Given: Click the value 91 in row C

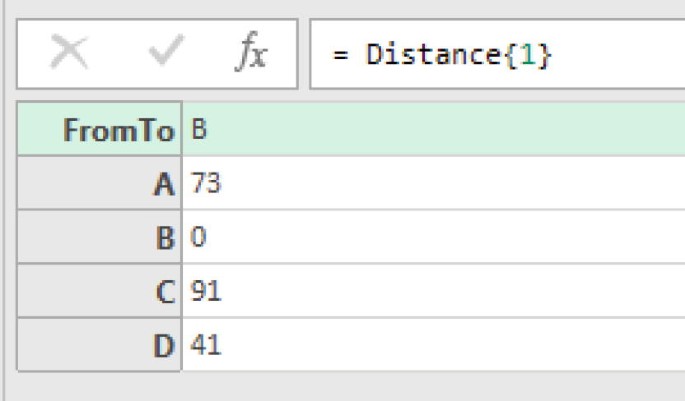Looking at the screenshot, I should (x=205, y=291).
